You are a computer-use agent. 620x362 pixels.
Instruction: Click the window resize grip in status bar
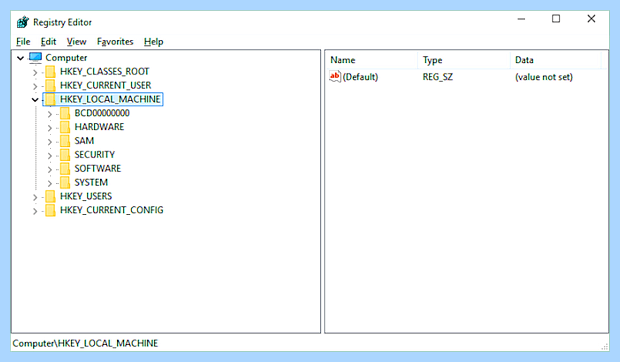605,347
